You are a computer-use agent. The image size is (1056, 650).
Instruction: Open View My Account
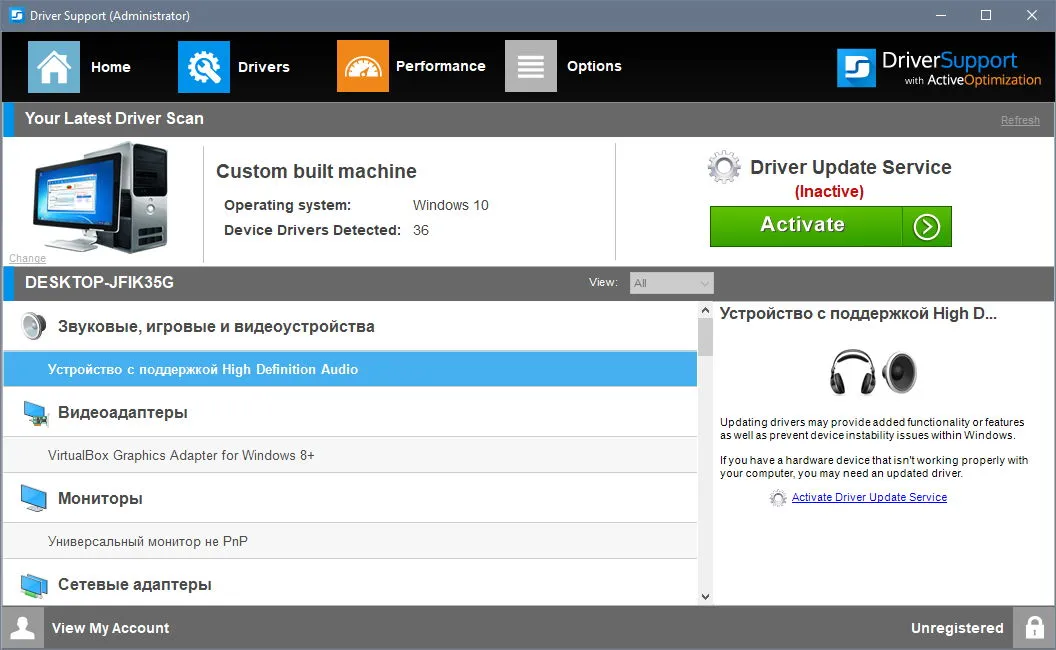[x=110, y=628]
